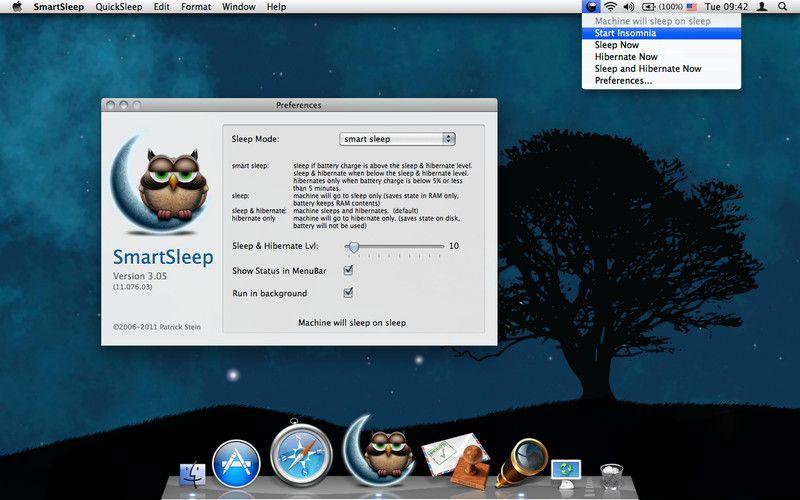The width and height of the screenshot is (800, 500).
Task: Open the SmartSleep application menu
Action: click(x=59, y=7)
